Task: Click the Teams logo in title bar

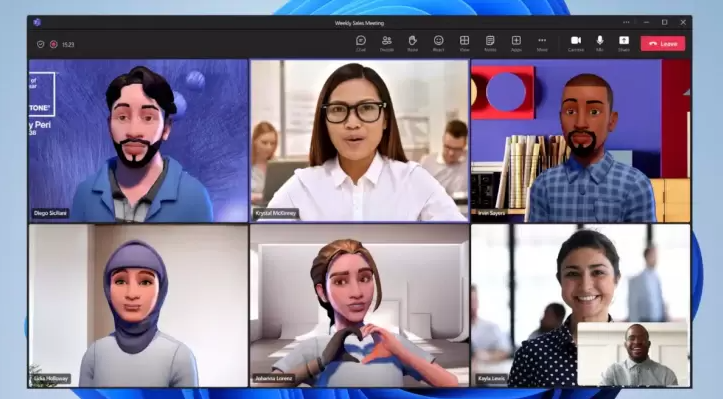Action: click(37, 22)
